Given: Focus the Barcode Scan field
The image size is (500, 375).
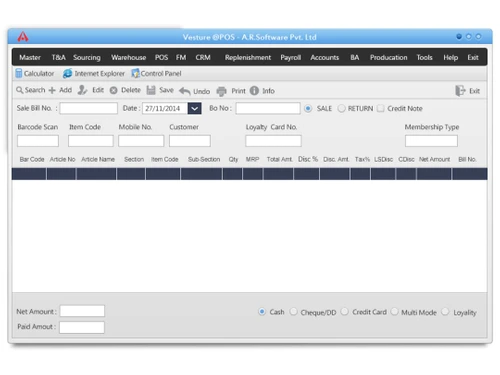Looking at the screenshot, I should 38,141.
